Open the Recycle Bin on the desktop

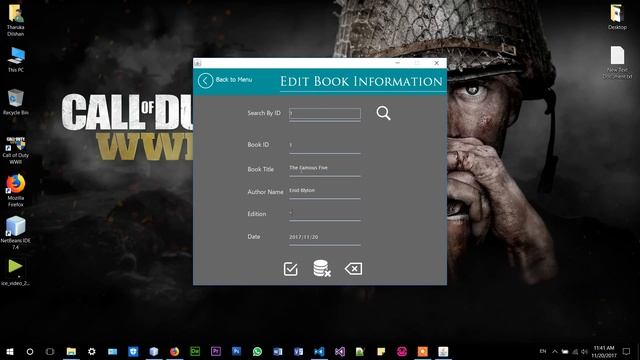[16, 102]
